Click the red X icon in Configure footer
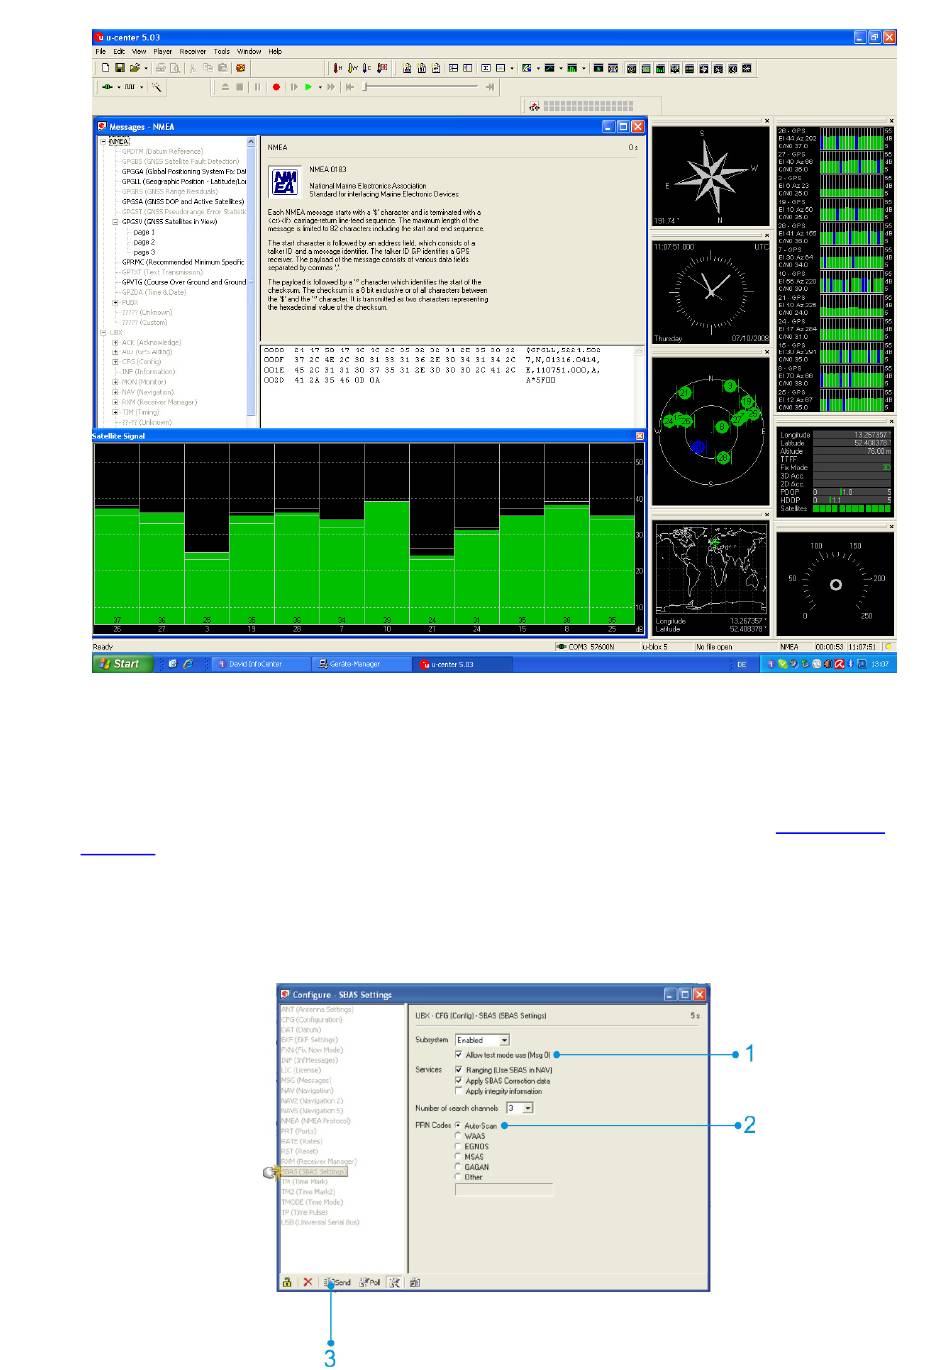This screenshot has height=1370, width=950. pos(308,1282)
